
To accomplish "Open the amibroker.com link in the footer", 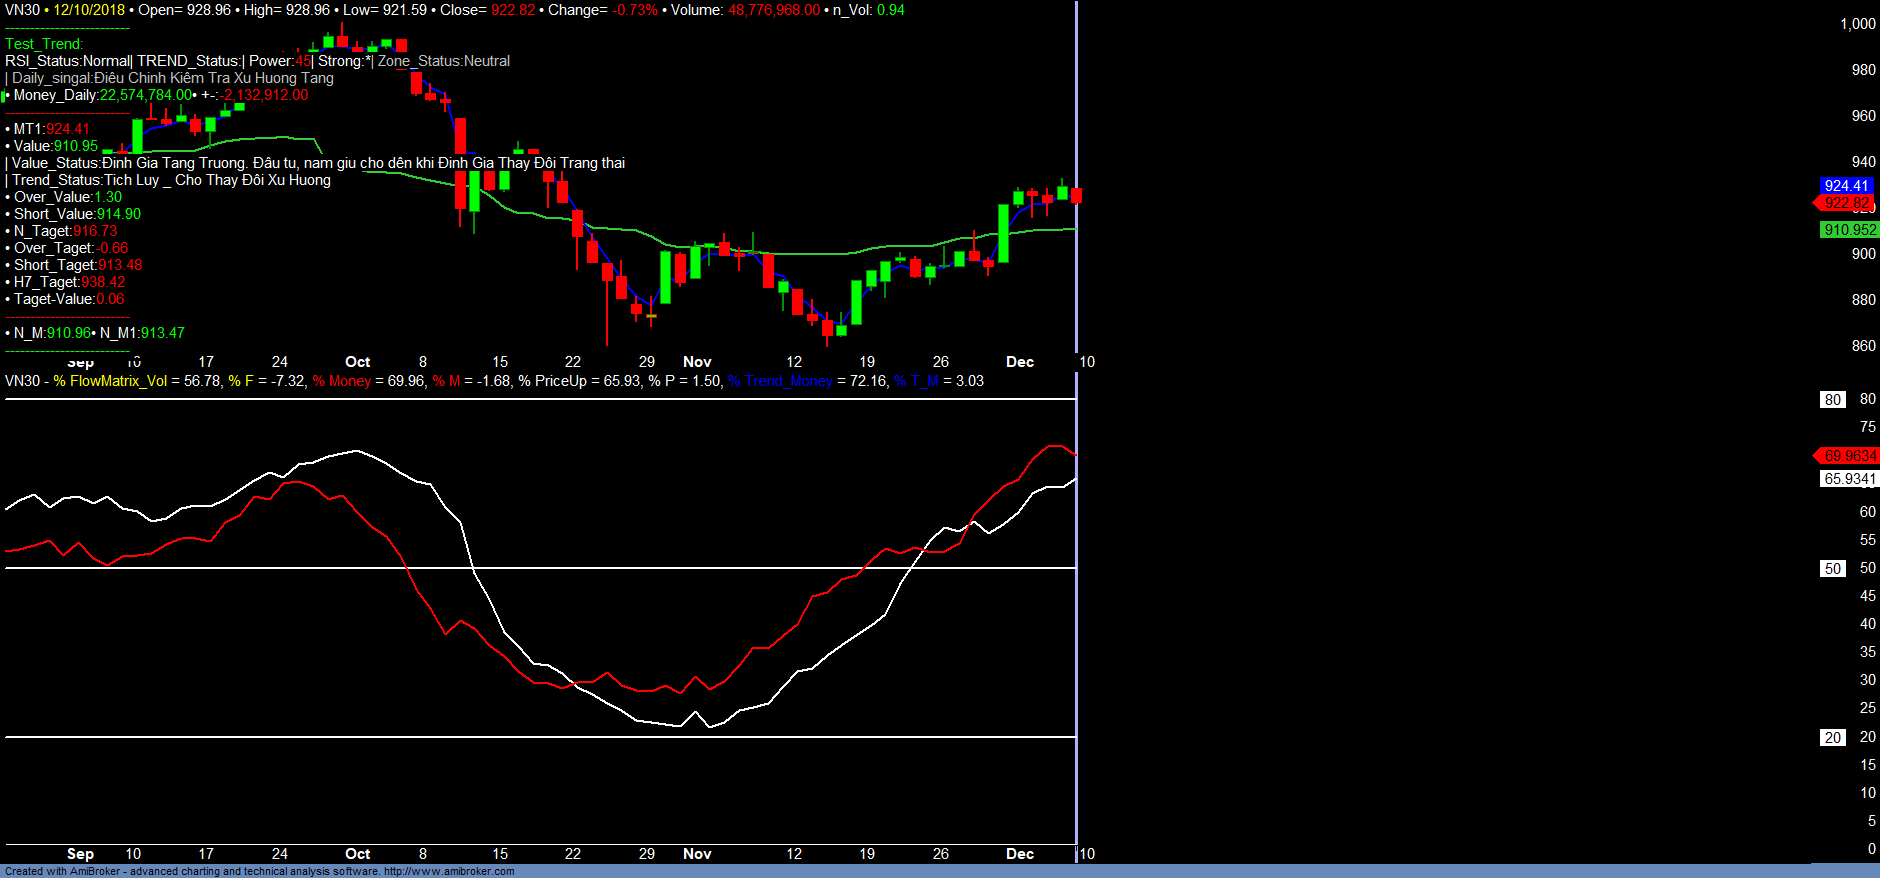I will (449, 871).
